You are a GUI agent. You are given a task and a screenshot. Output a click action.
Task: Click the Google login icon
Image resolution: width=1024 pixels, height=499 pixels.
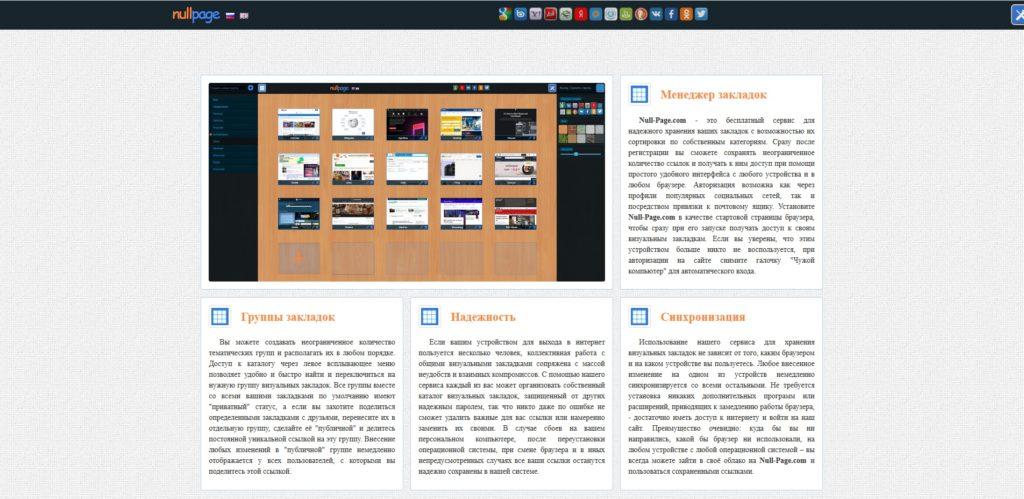(505, 14)
